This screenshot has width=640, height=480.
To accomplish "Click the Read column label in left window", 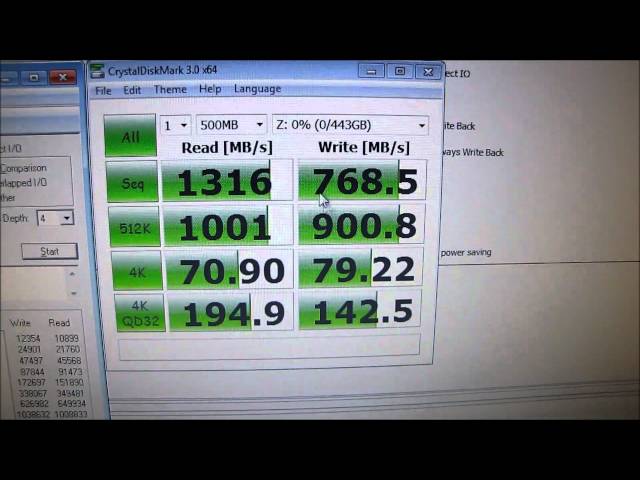I will pyautogui.click(x=59, y=322).
